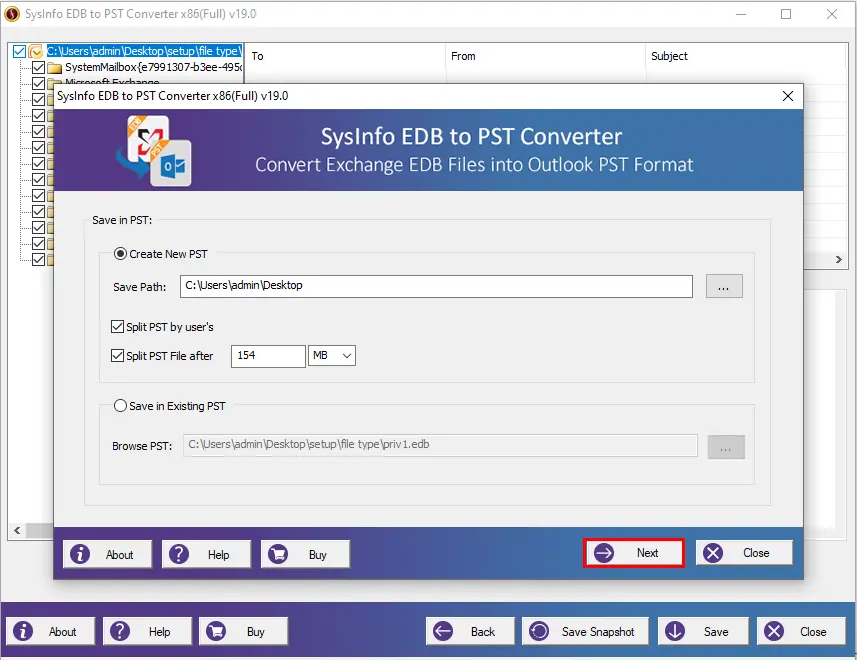Screen dimensions: 857x660
Task: Click the Browse PST path field
Action: click(x=440, y=445)
